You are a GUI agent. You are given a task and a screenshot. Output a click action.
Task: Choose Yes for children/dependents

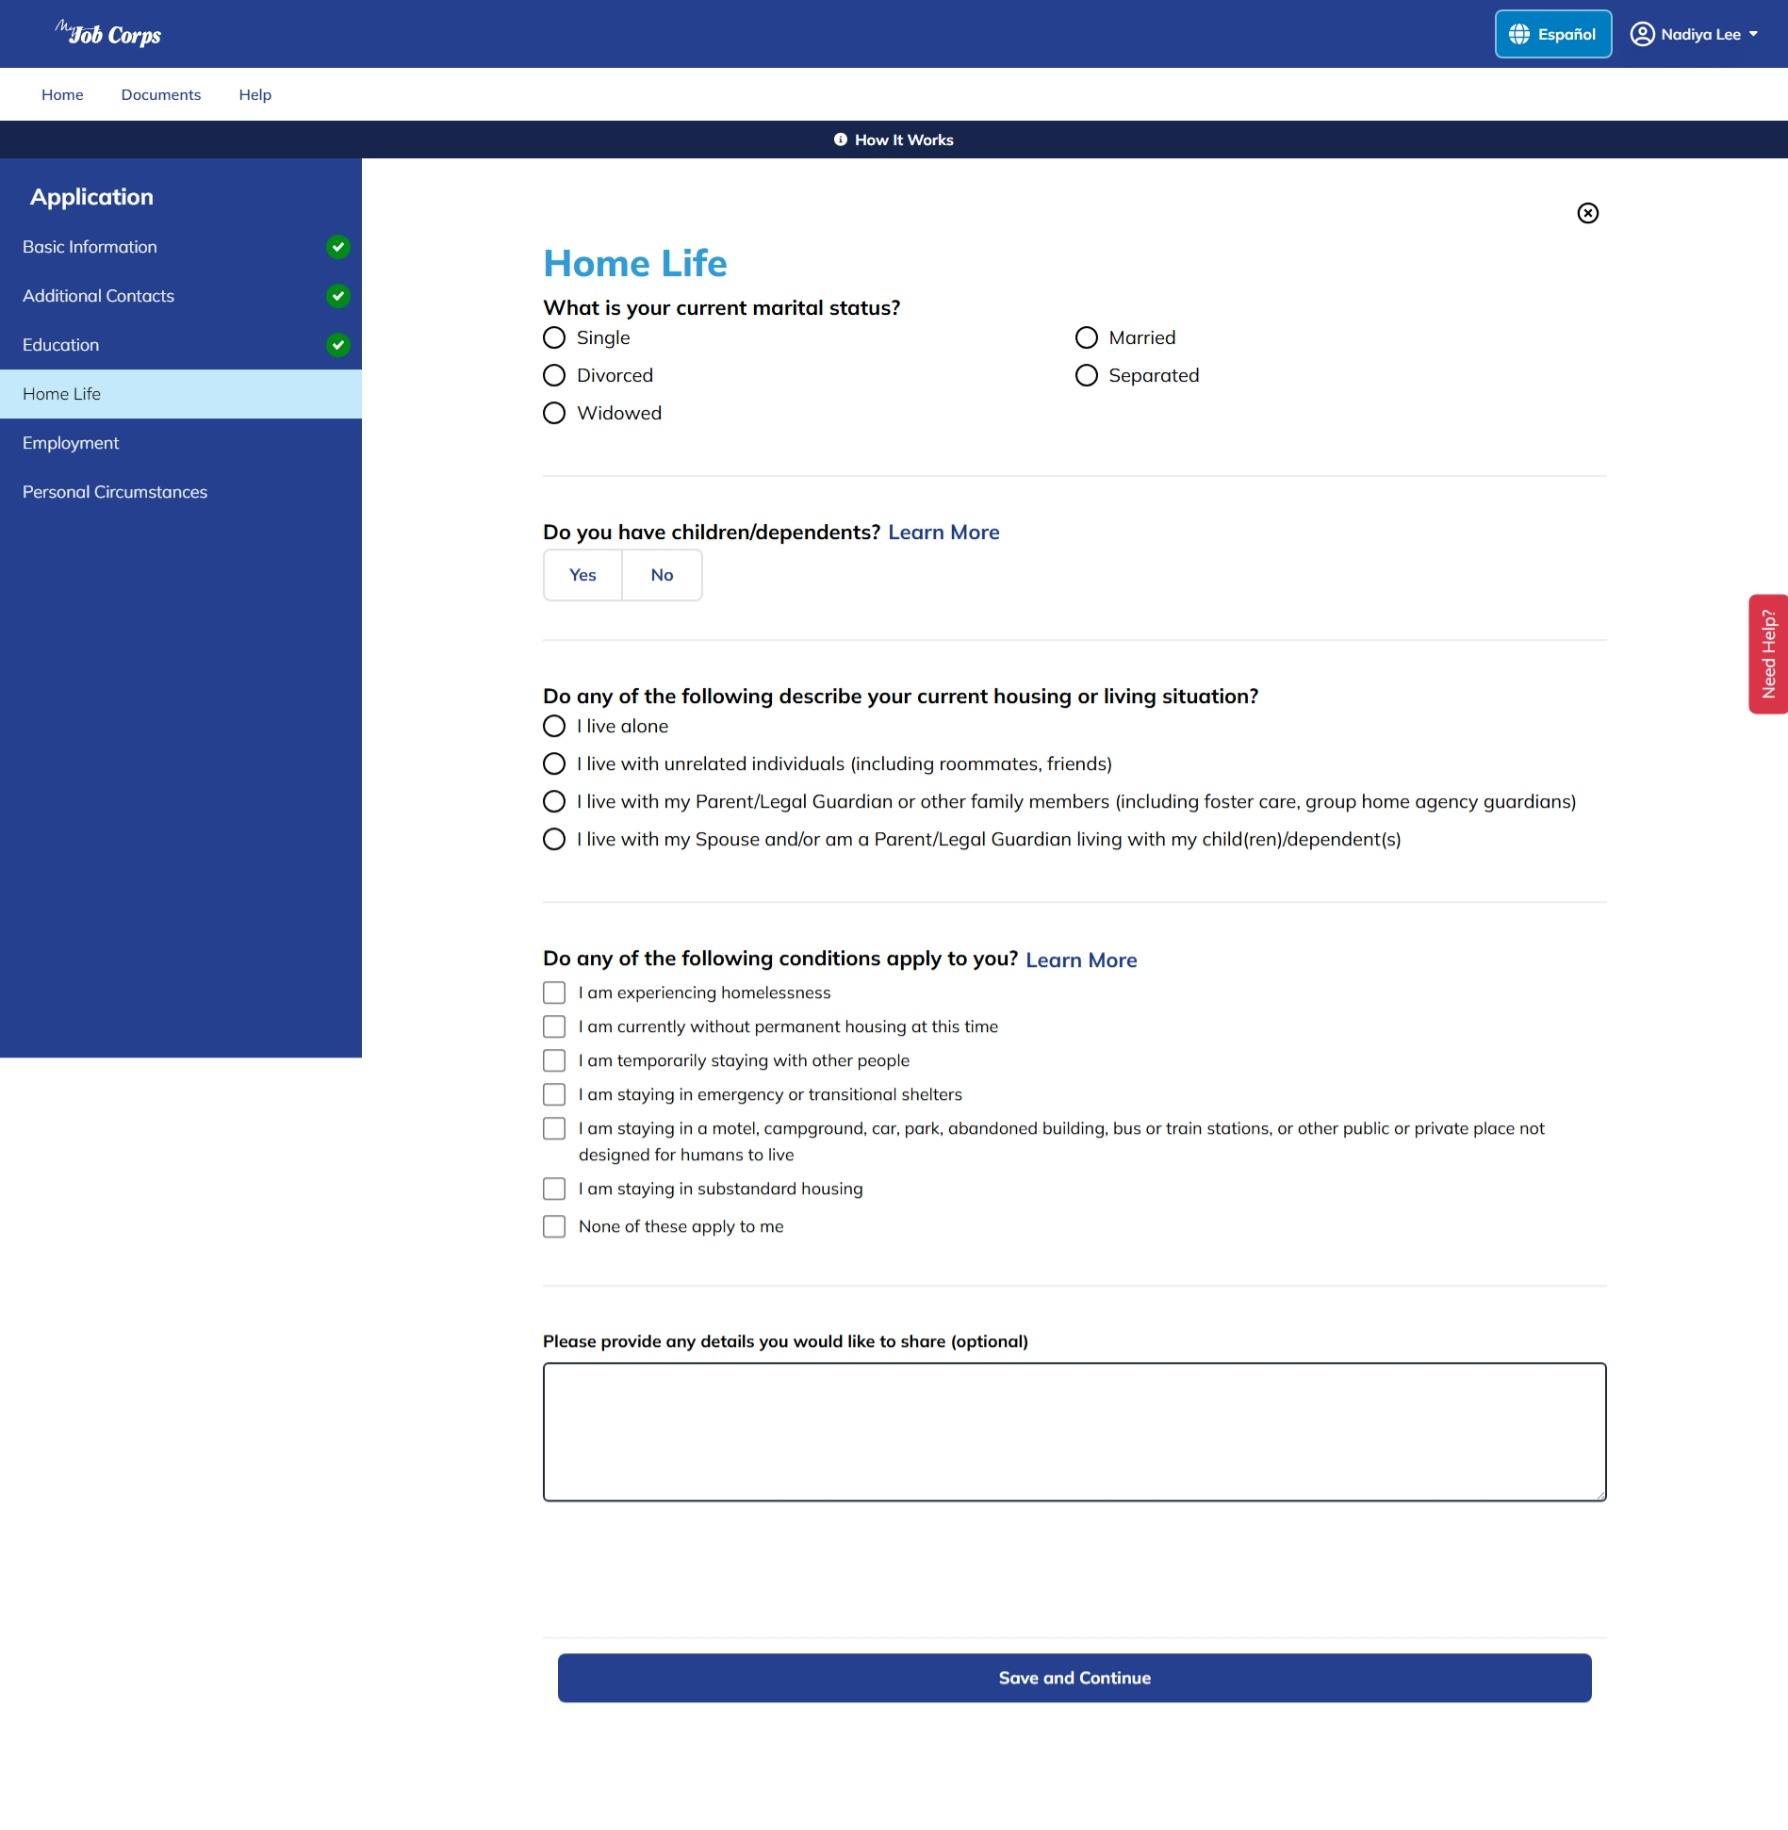click(x=583, y=575)
